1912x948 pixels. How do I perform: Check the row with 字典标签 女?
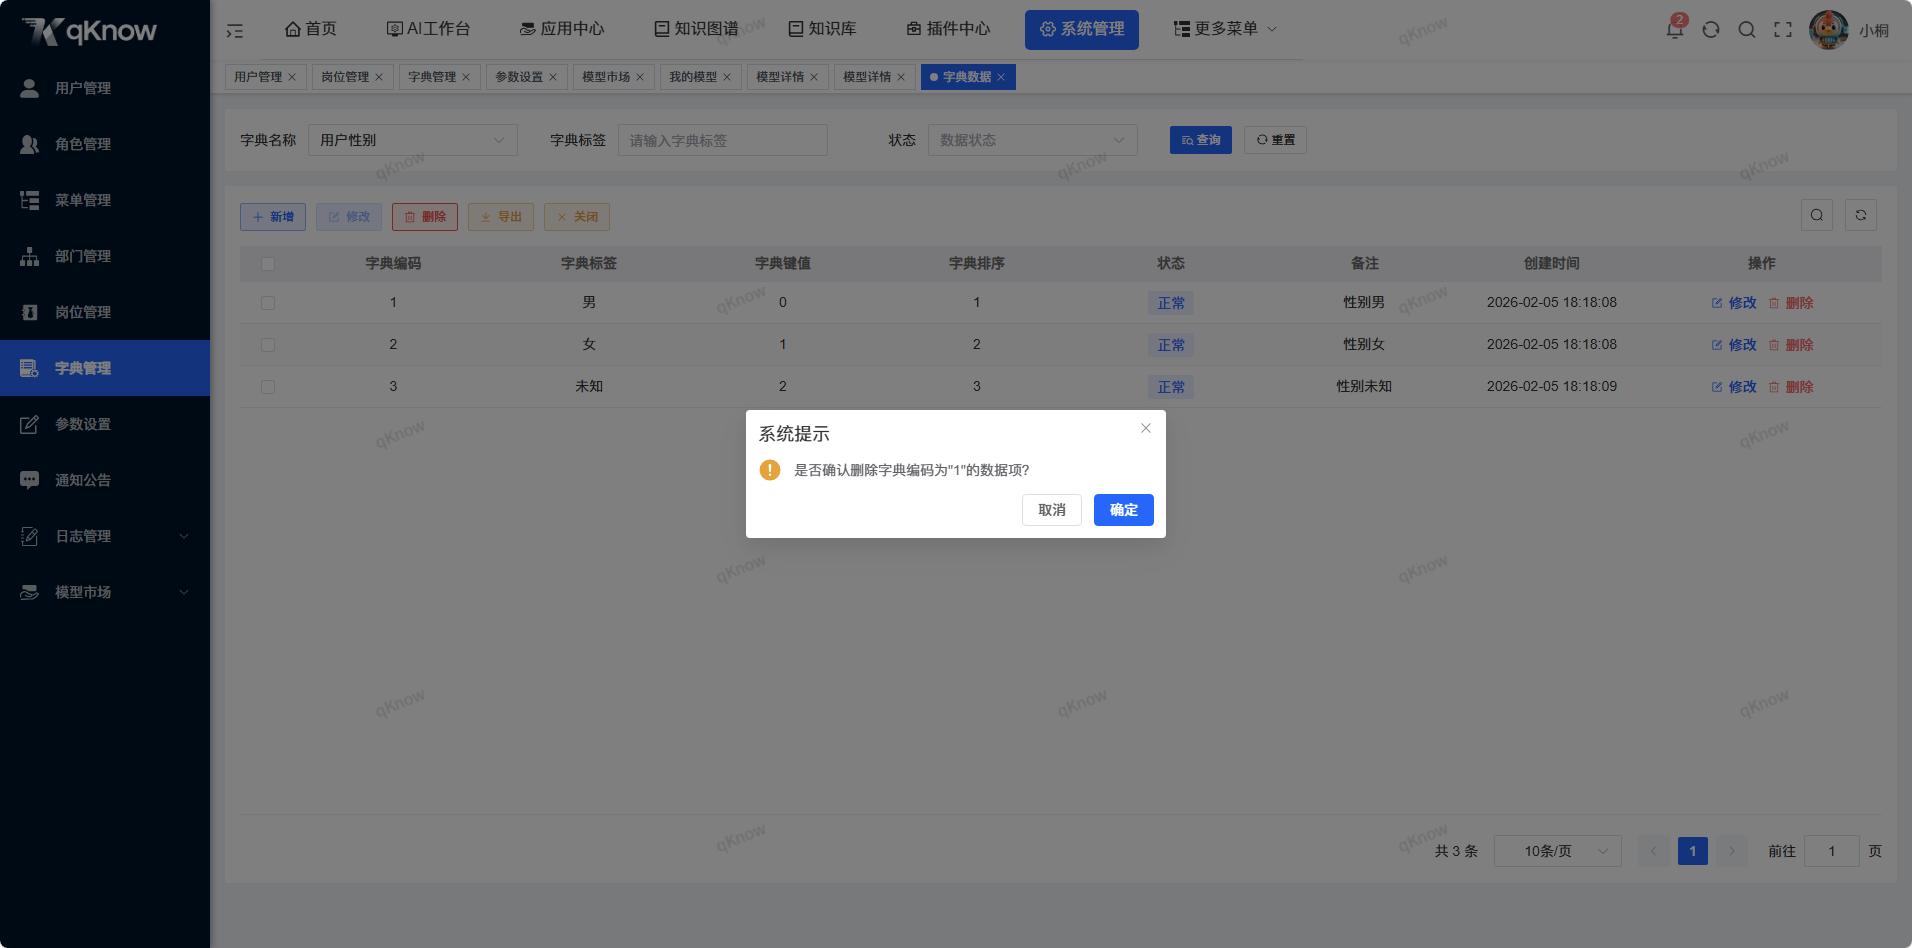pos(268,345)
